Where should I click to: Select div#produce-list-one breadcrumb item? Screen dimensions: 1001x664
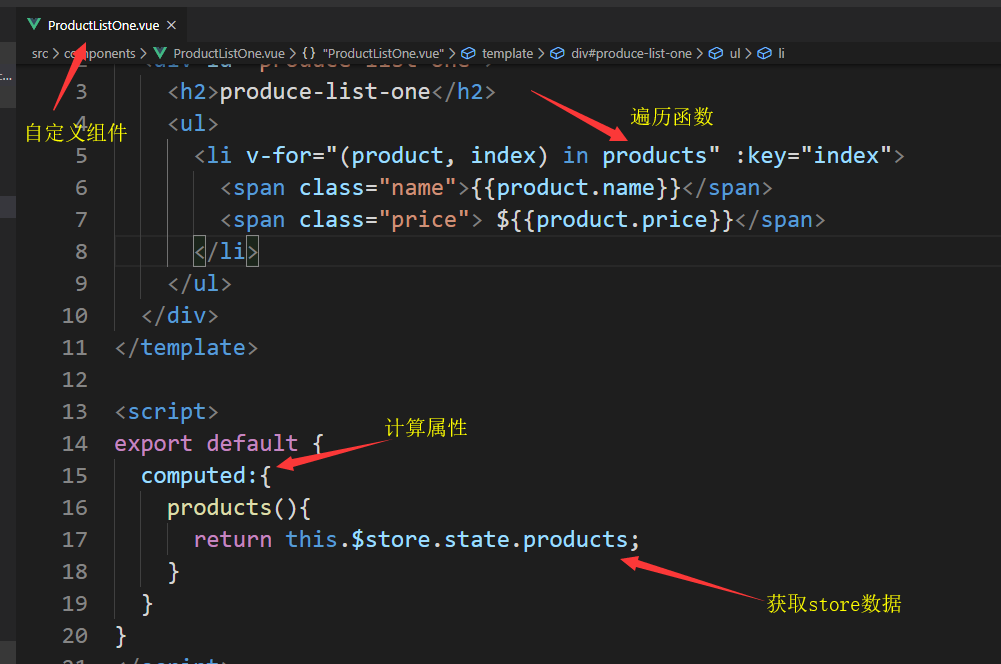click(631, 53)
